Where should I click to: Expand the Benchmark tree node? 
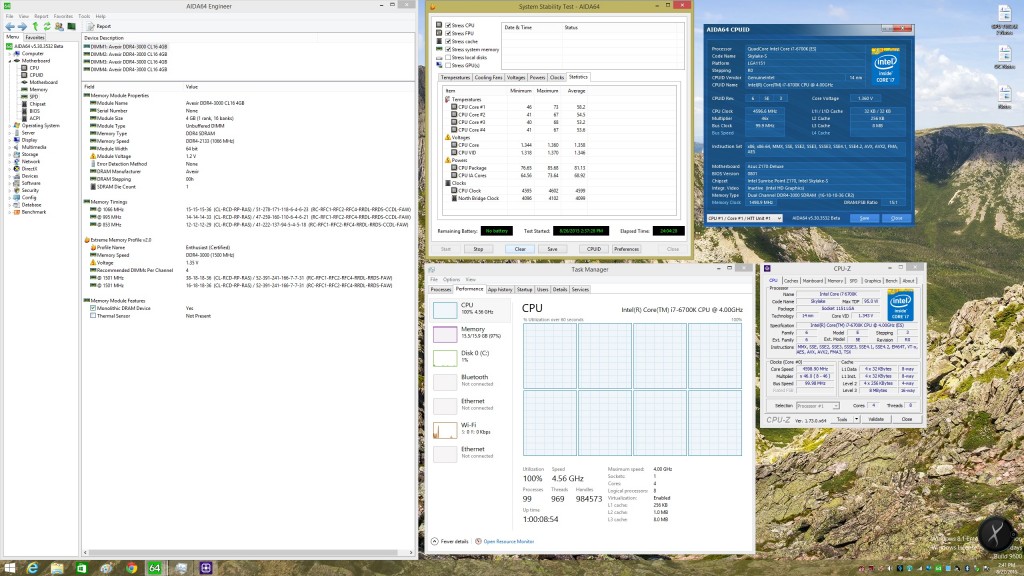pyautogui.click(x=10, y=212)
